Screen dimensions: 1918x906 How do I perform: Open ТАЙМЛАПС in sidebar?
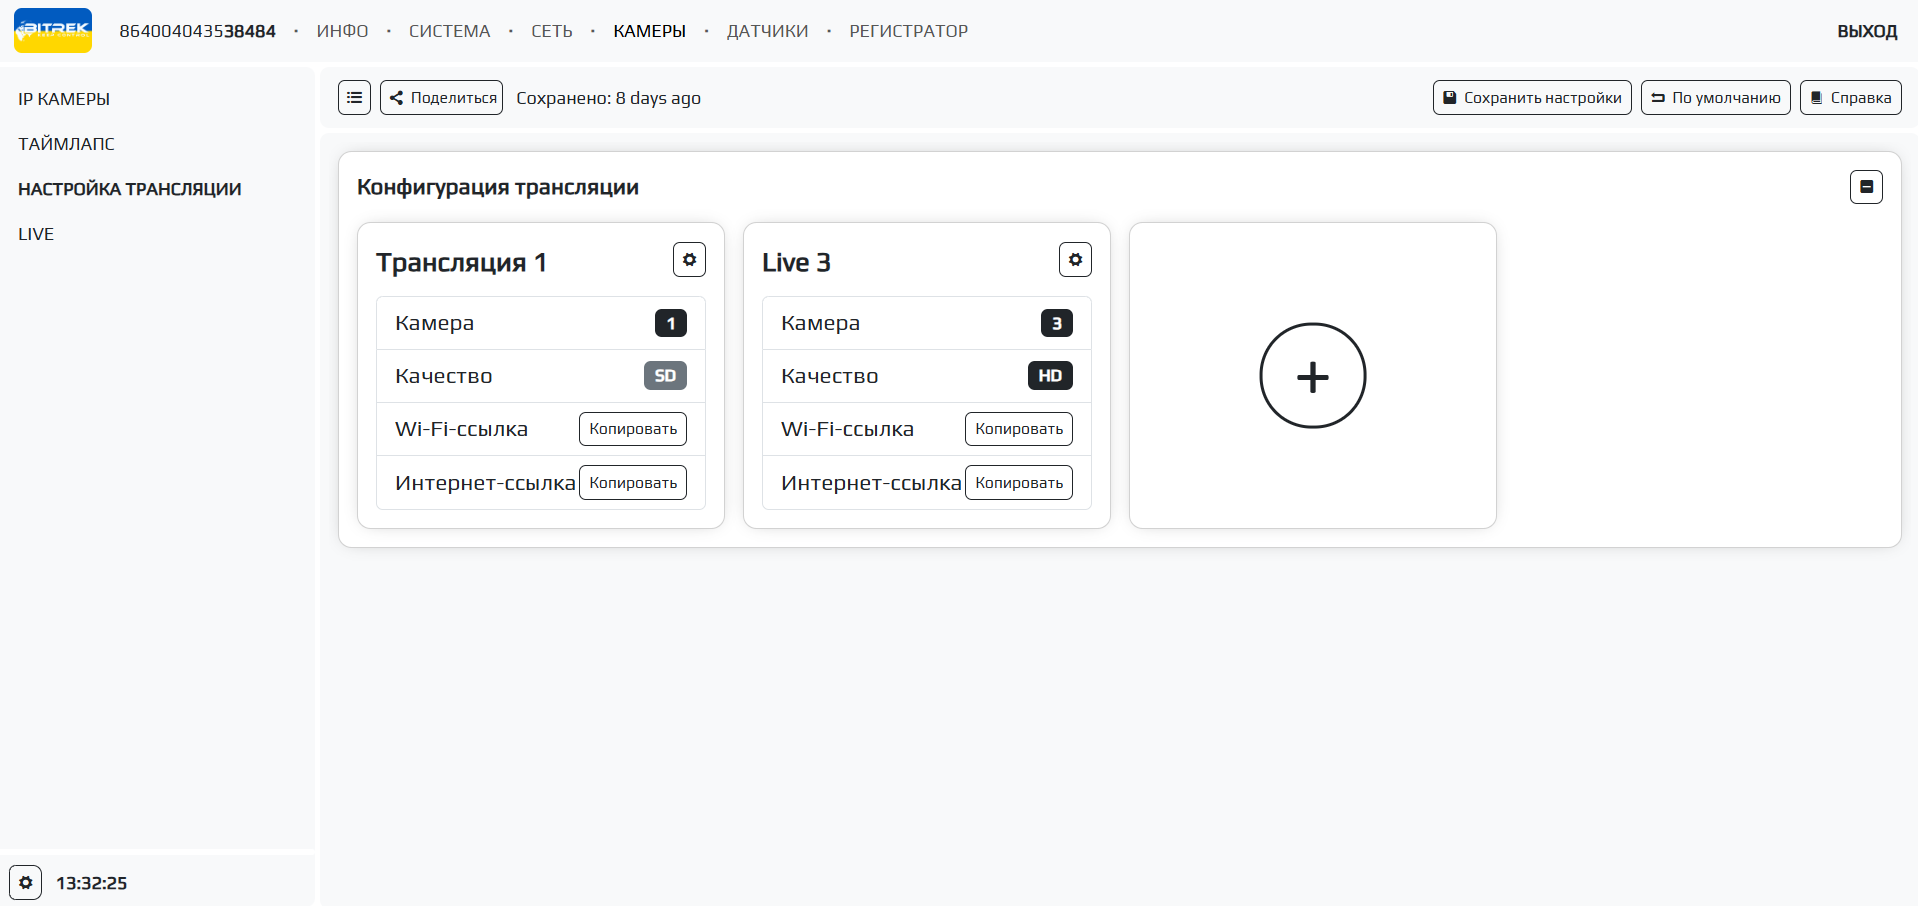point(66,144)
